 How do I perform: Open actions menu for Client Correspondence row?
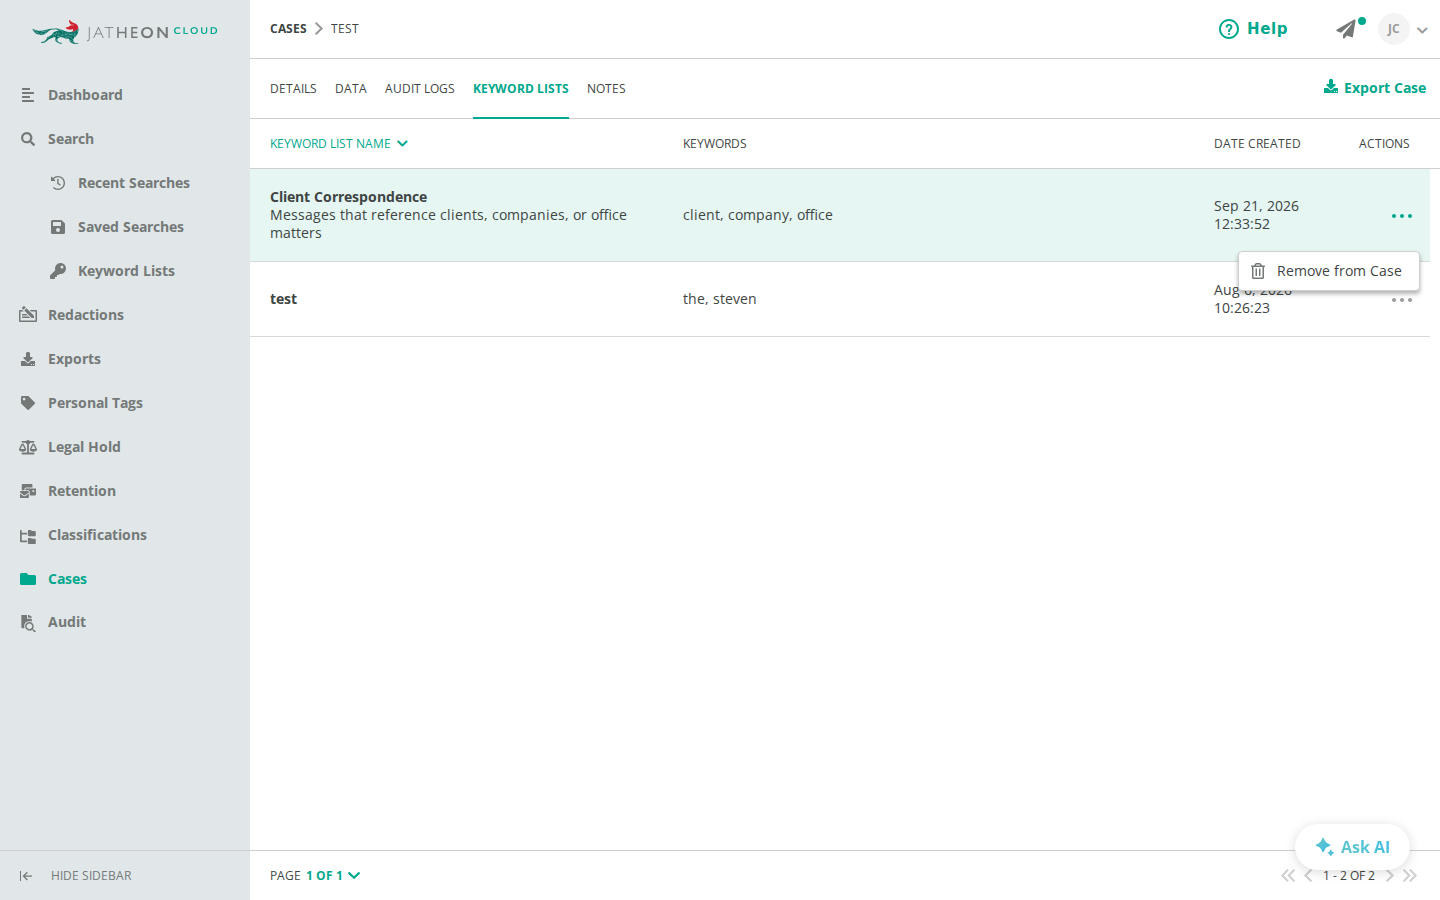click(1402, 216)
